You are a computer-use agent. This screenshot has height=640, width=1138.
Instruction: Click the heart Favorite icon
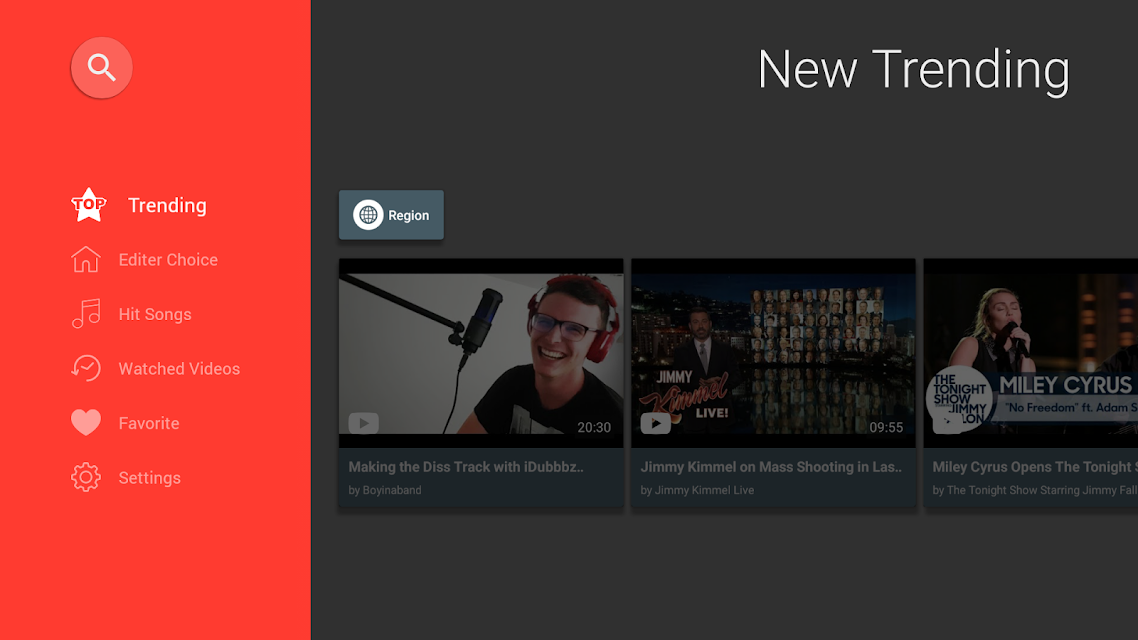[x=86, y=422]
